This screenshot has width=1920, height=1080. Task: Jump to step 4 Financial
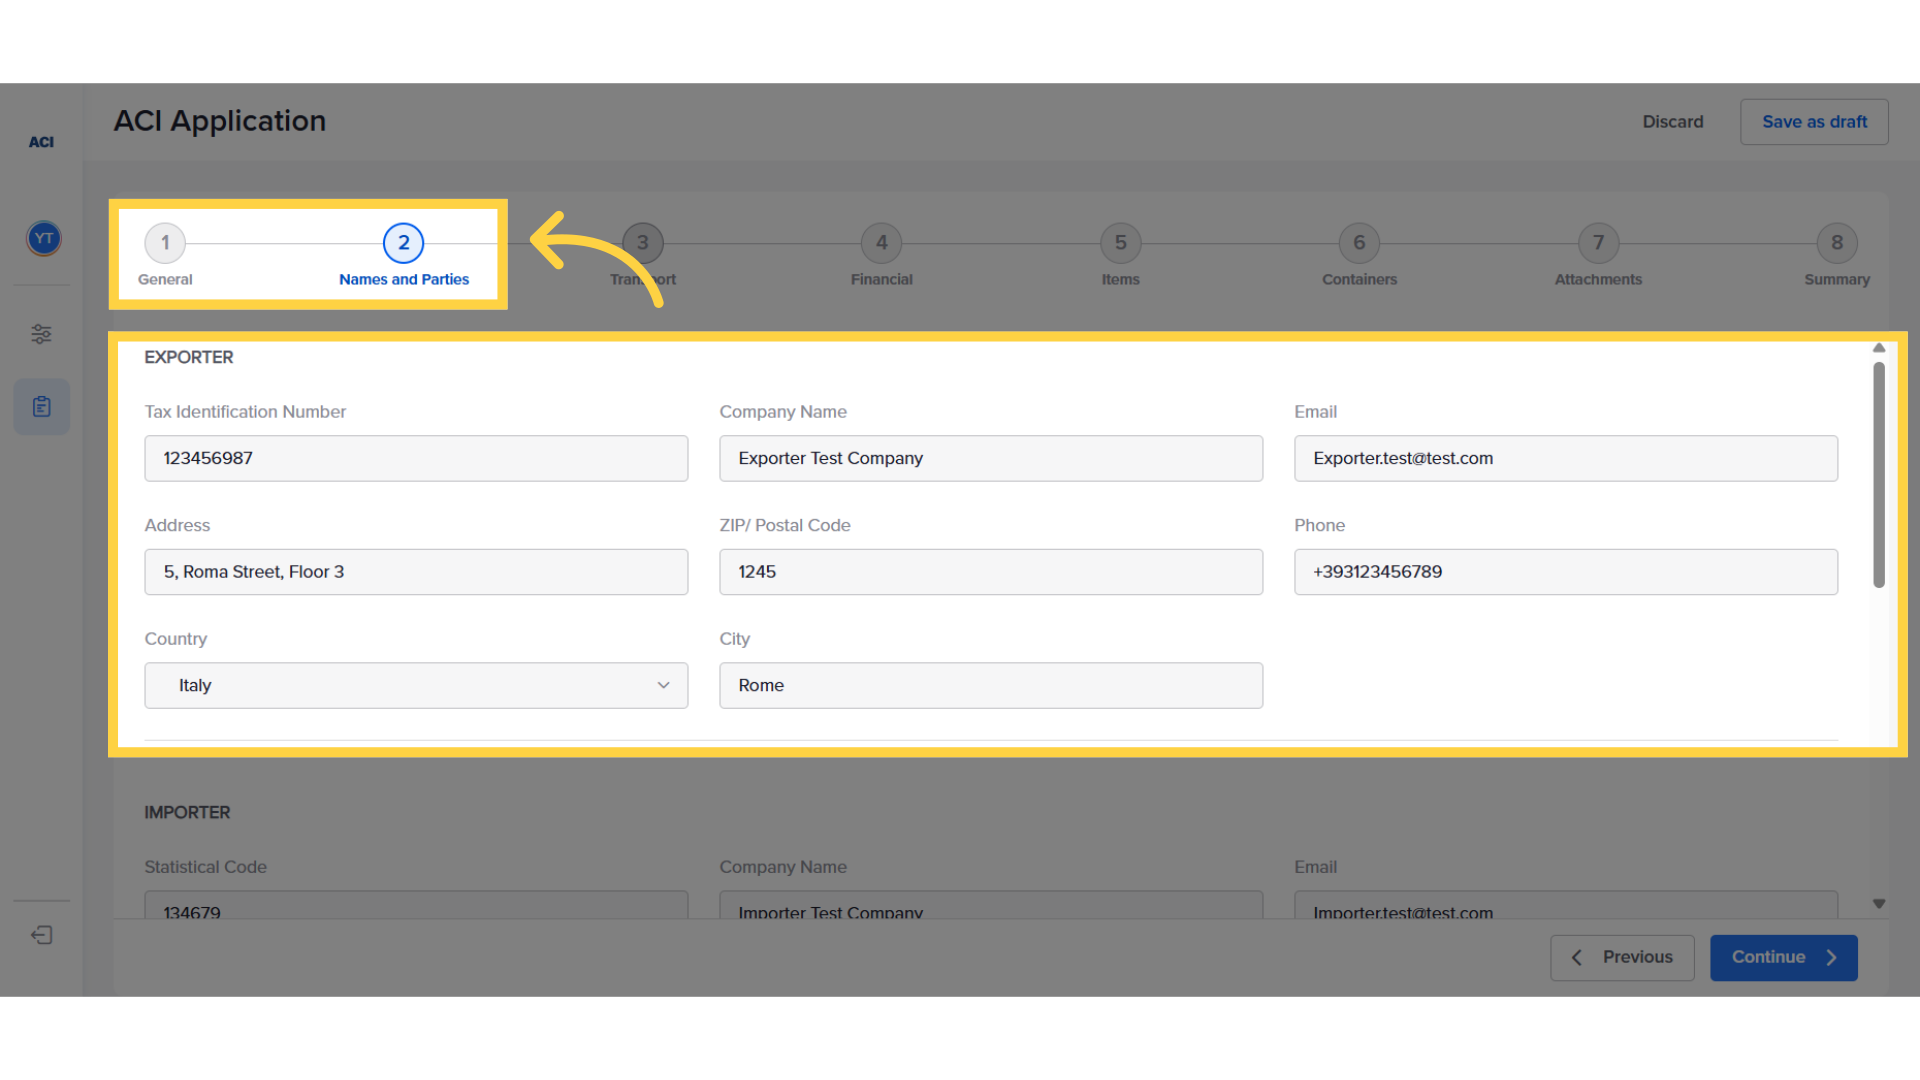pos(881,243)
